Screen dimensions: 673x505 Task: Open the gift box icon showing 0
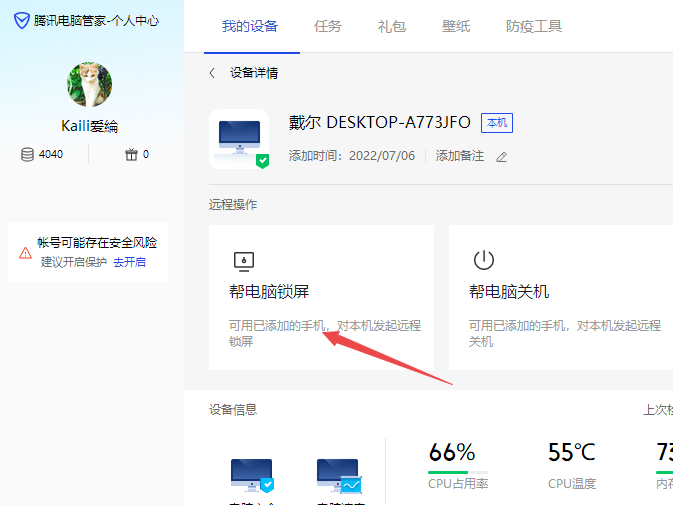[131, 154]
